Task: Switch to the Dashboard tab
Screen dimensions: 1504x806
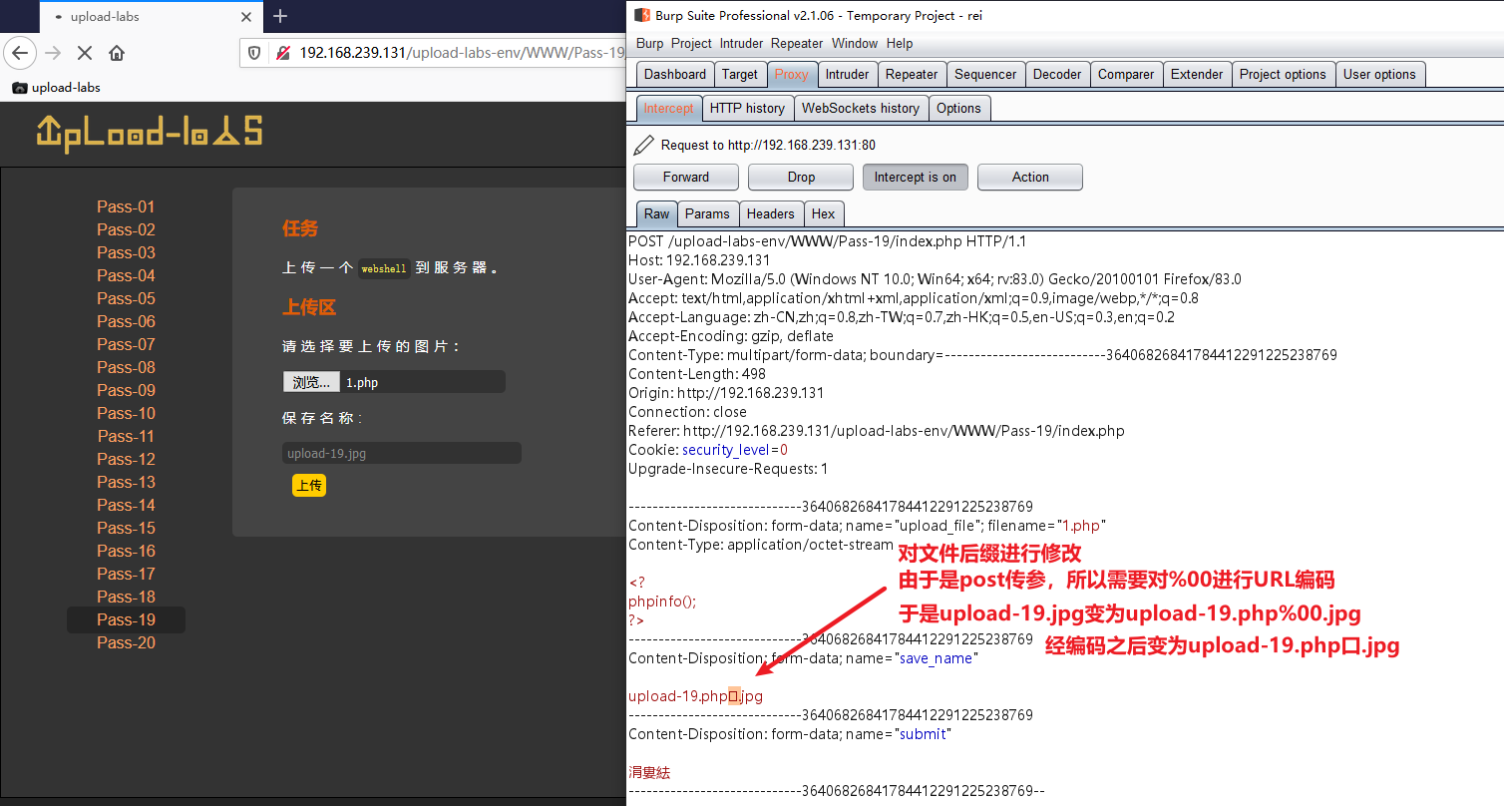Action: [x=674, y=74]
